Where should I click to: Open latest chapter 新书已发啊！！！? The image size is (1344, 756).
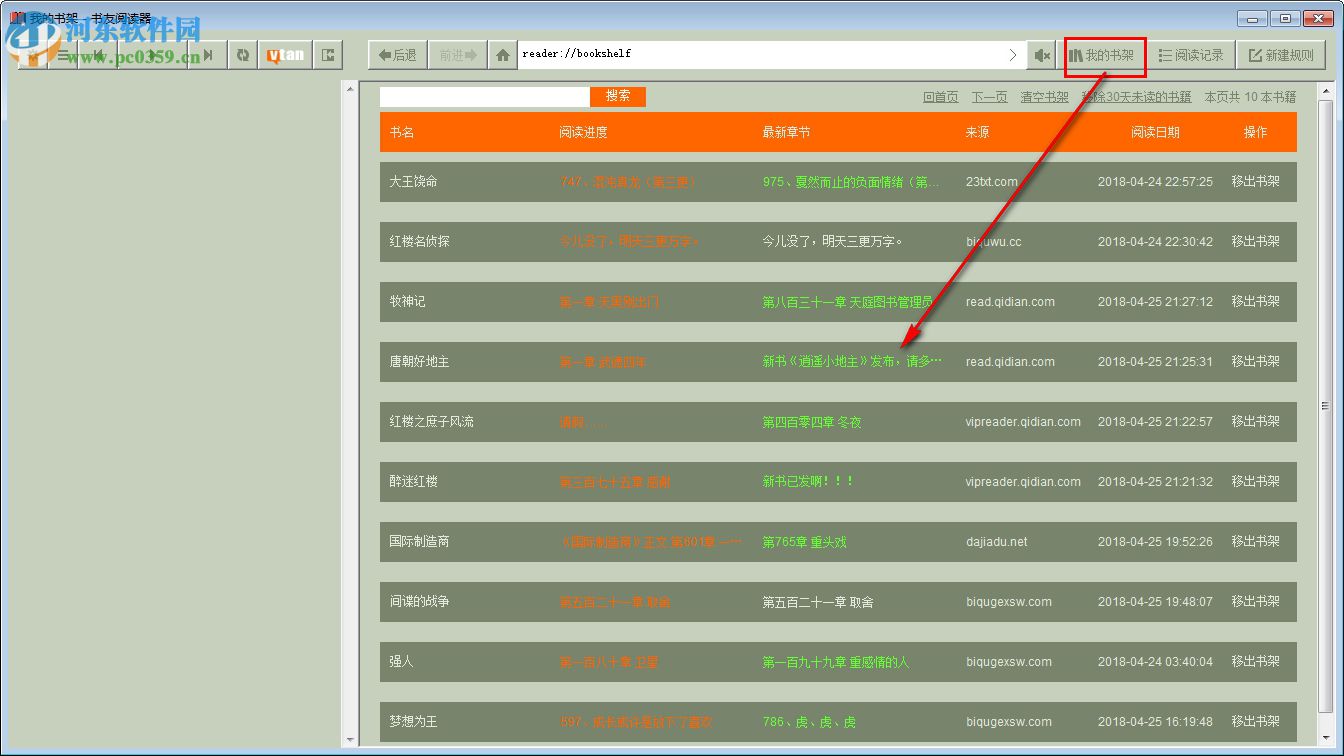pyautogui.click(x=808, y=482)
